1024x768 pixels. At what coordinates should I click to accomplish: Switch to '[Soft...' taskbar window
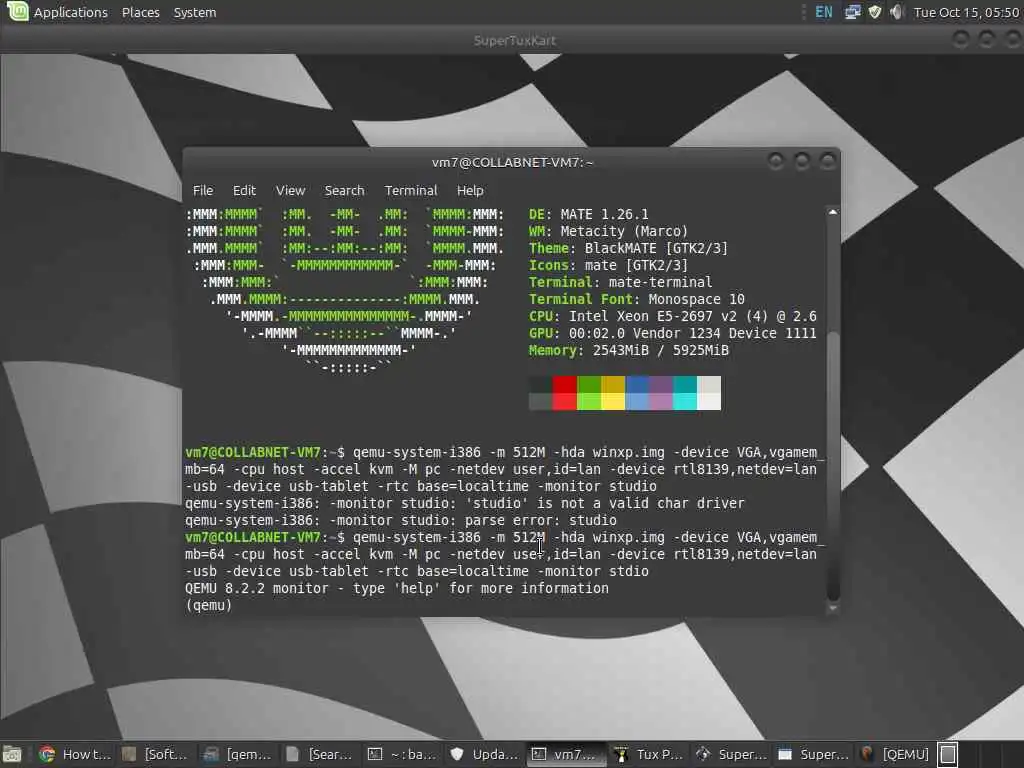(157, 754)
